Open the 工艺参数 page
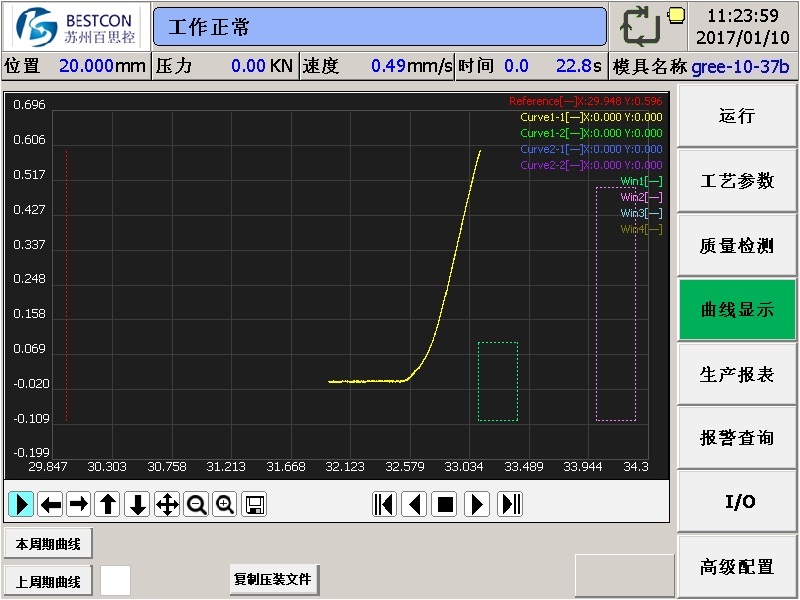Screen dimensions: 800x600 coord(737,181)
